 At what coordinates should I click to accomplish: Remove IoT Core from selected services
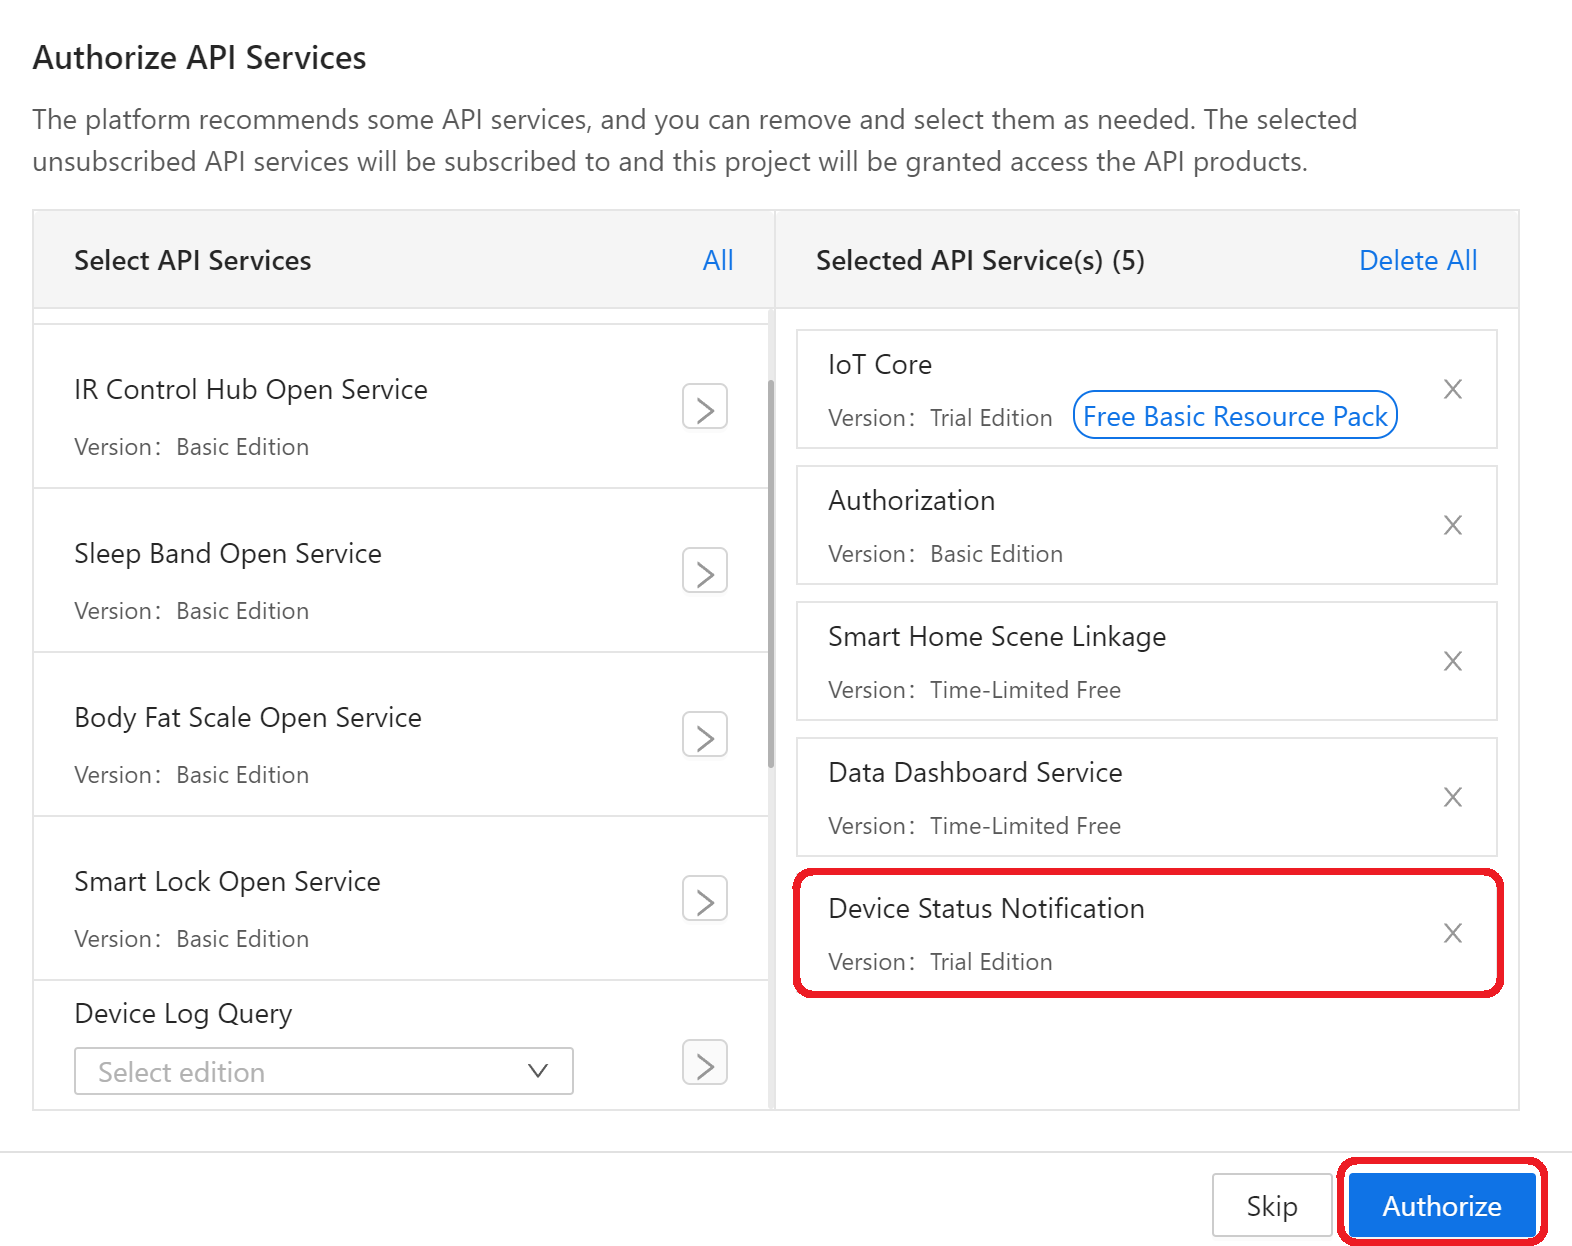(x=1453, y=389)
